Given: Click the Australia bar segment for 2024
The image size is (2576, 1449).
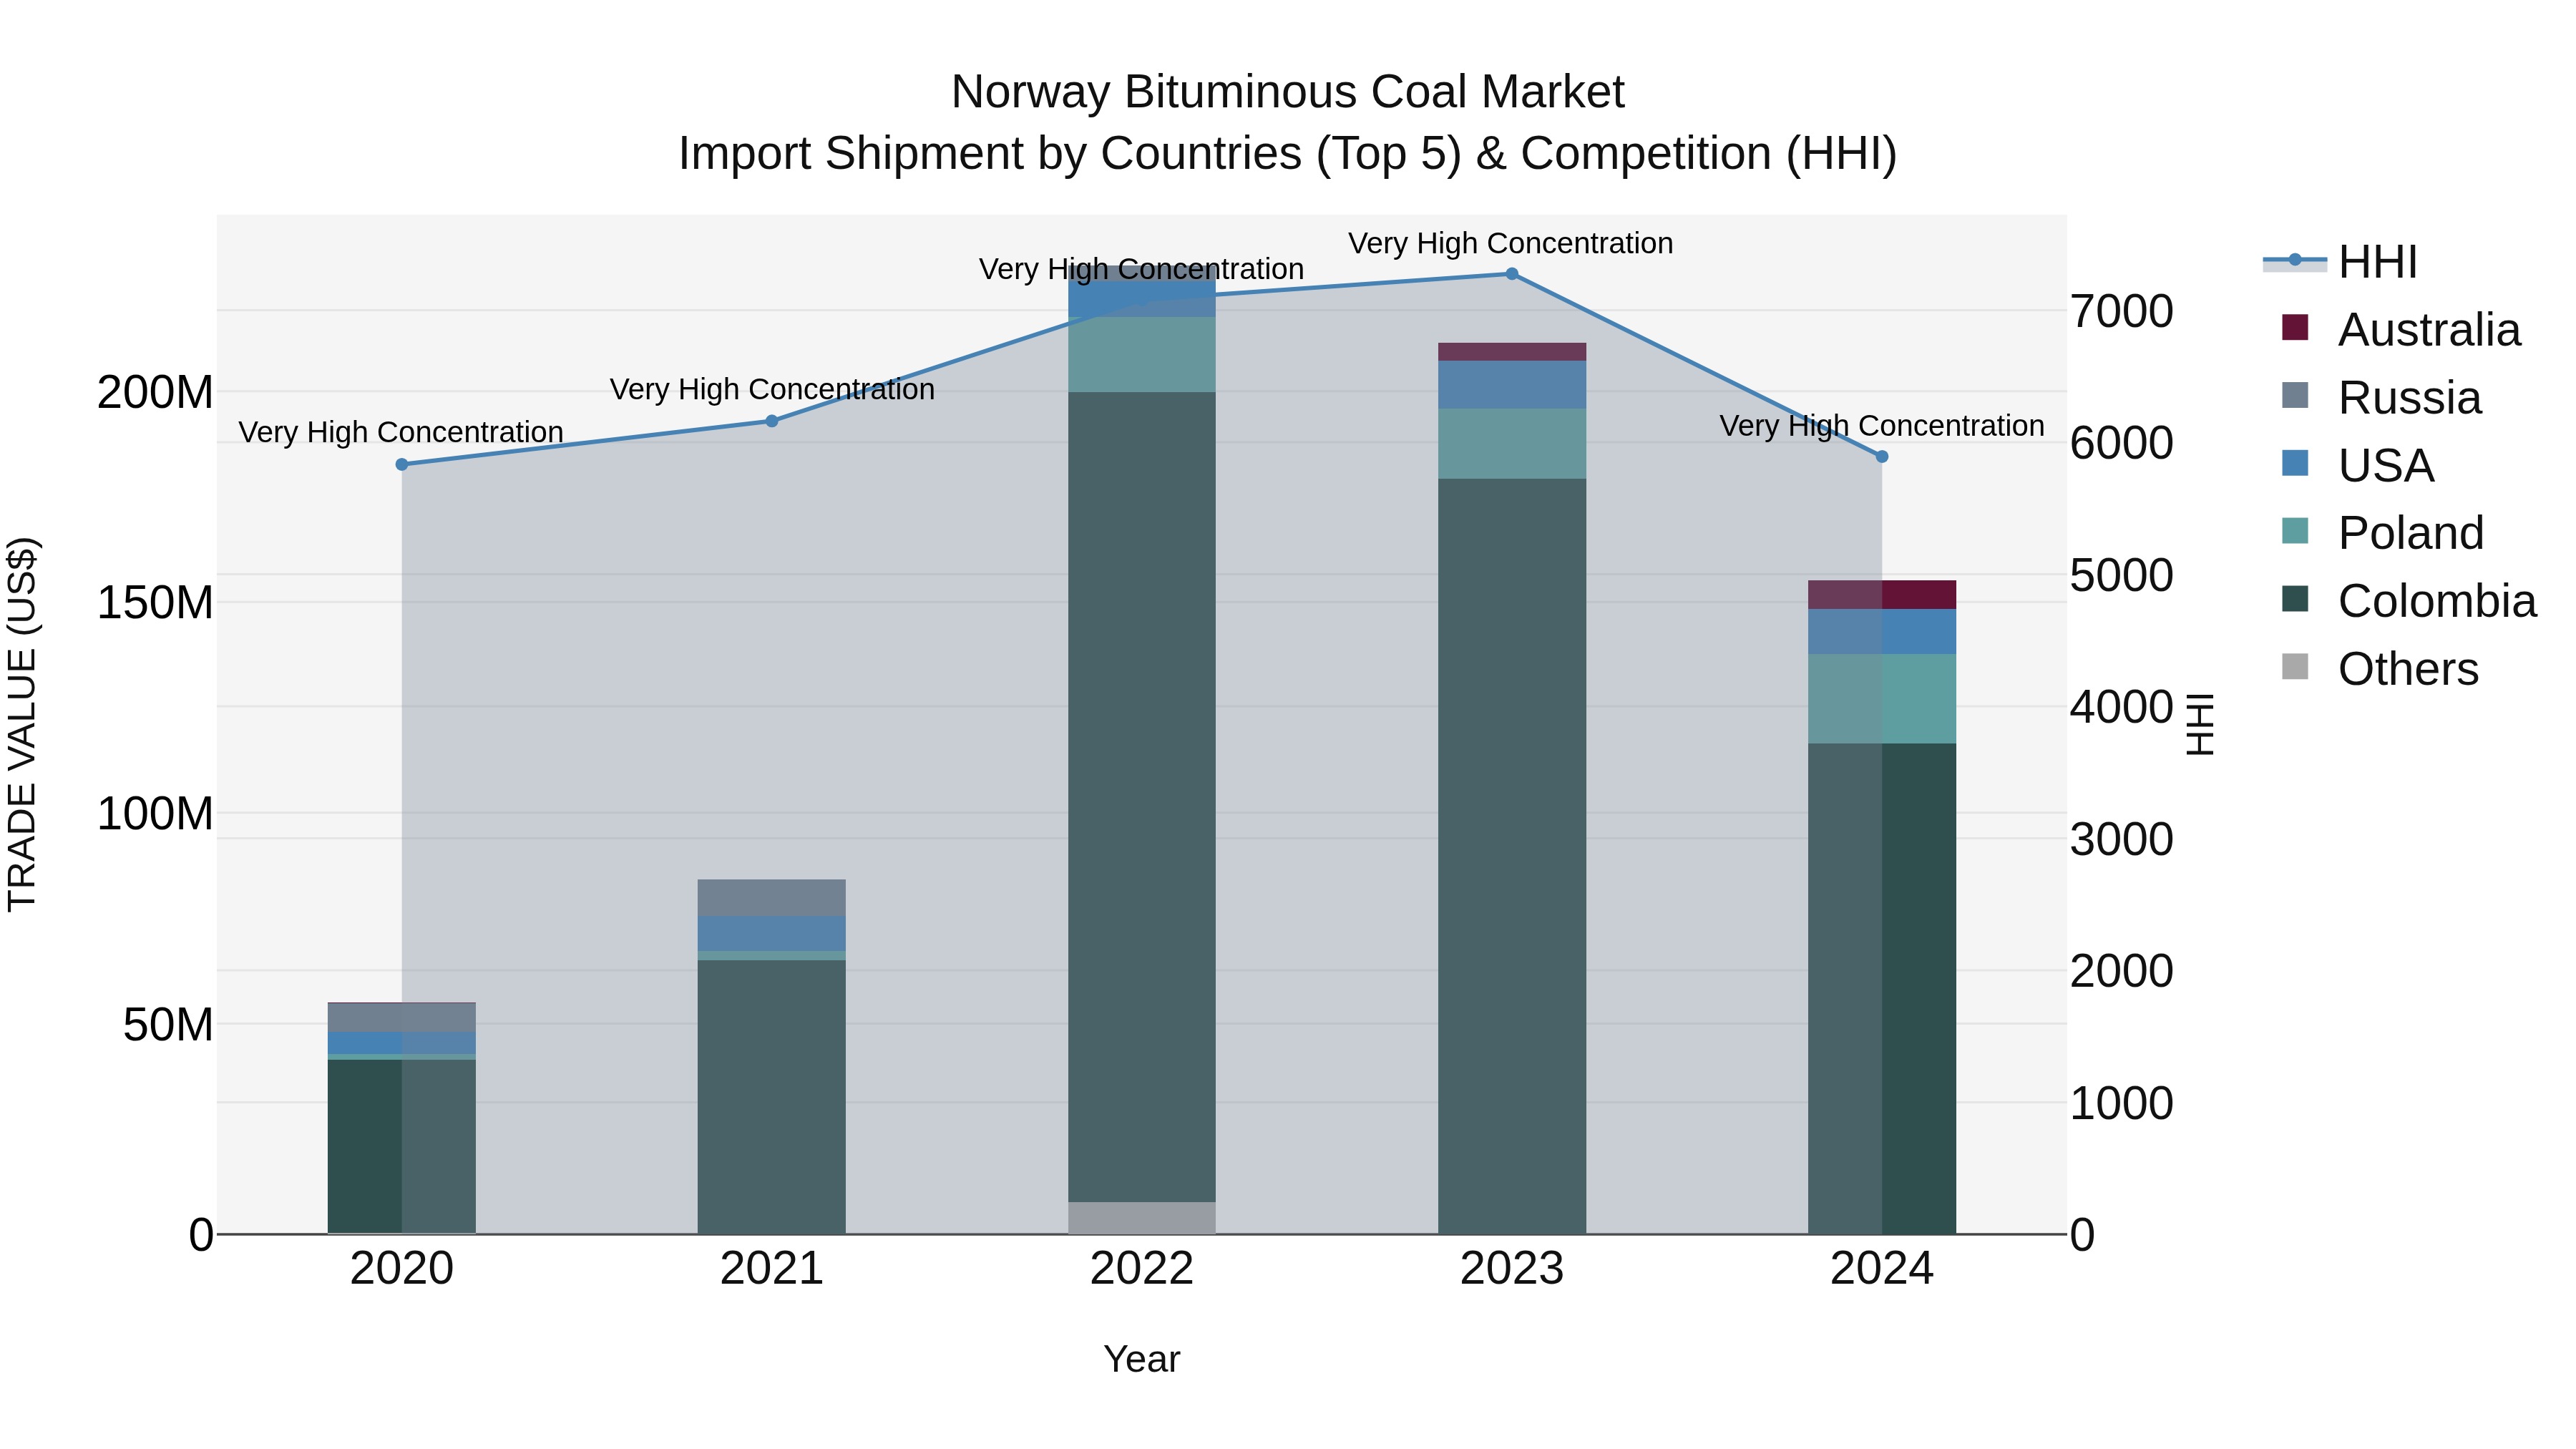Looking at the screenshot, I should click(1882, 595).
